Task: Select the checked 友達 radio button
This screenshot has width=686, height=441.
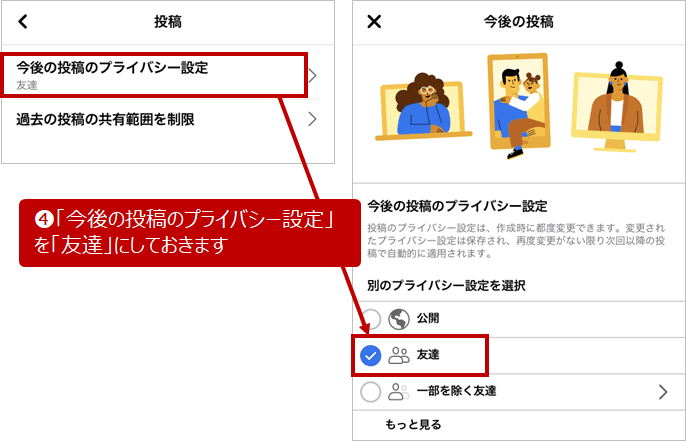Action: coord(371,356)
